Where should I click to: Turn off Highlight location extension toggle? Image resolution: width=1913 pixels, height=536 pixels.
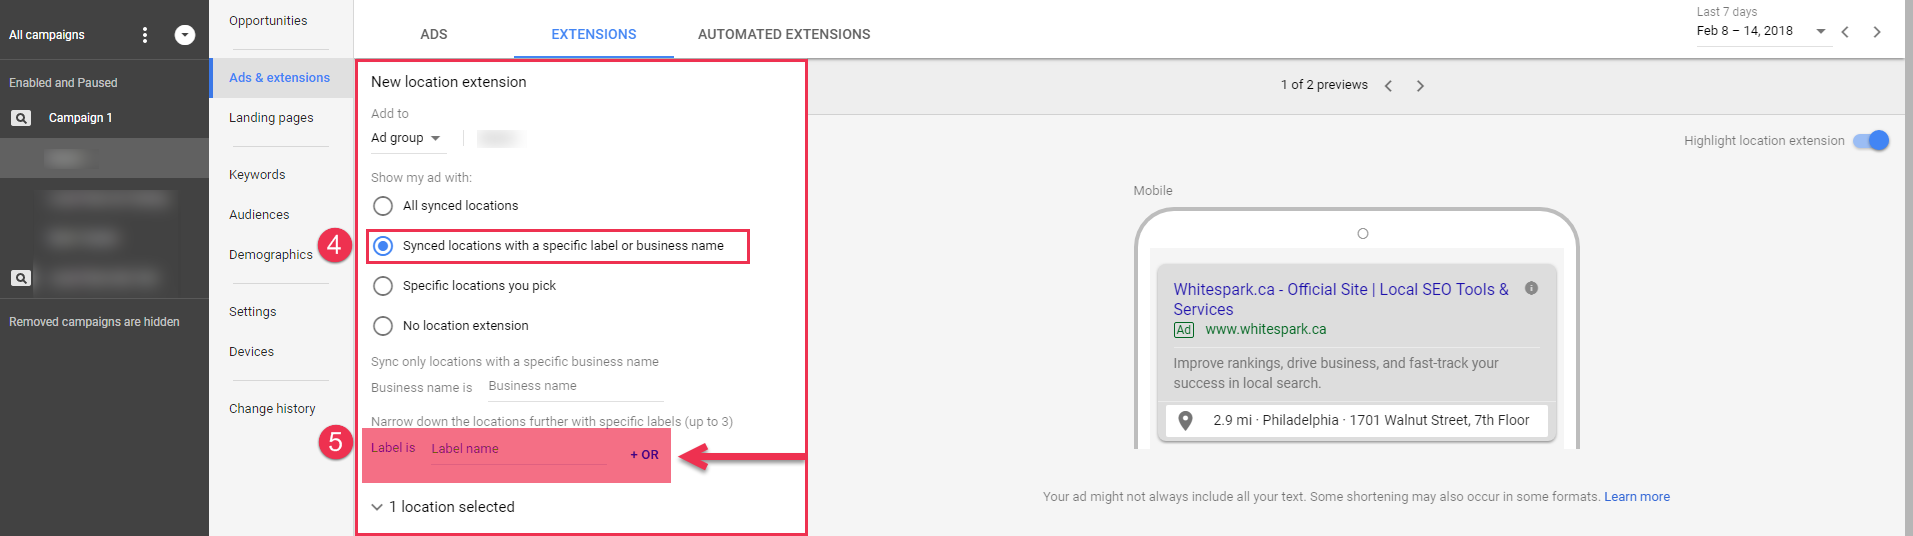coord(1871,141)
